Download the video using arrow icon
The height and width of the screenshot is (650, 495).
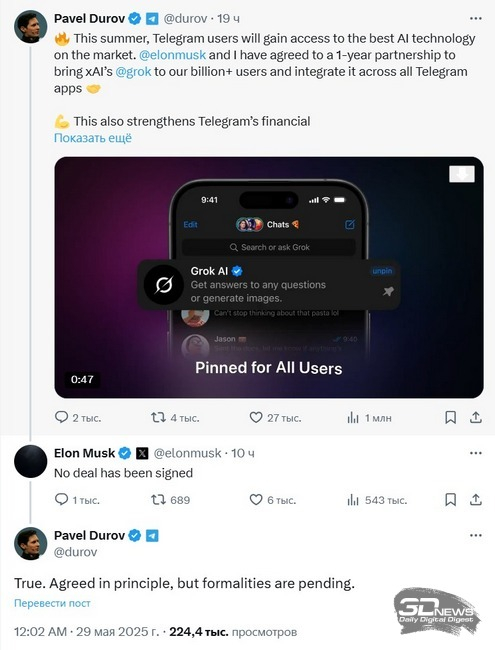pos(462,174)
